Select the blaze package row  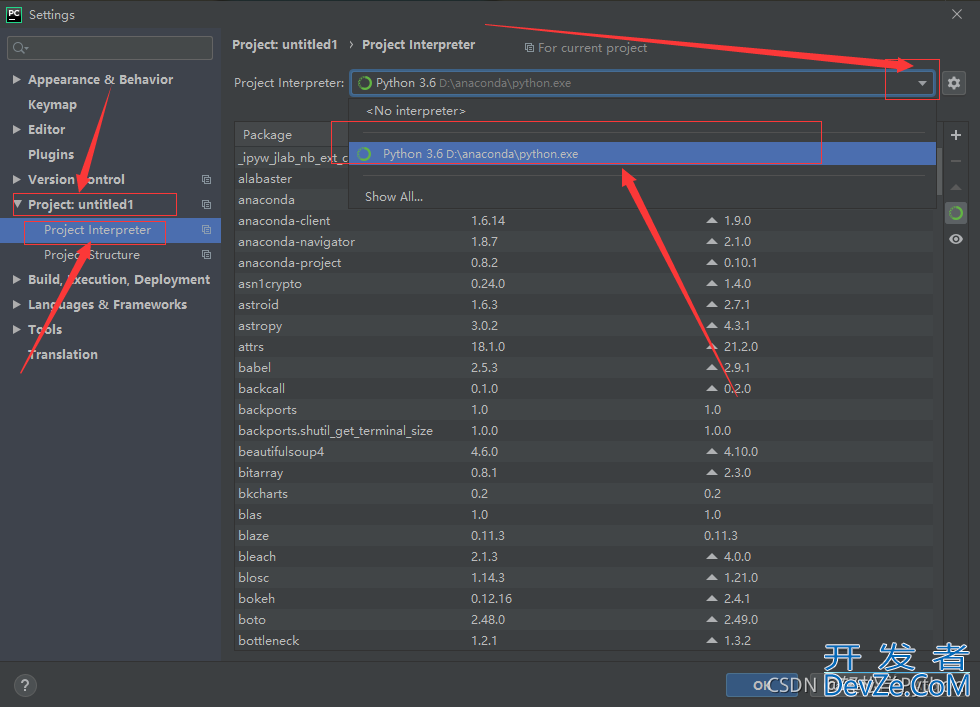(584, 536)
